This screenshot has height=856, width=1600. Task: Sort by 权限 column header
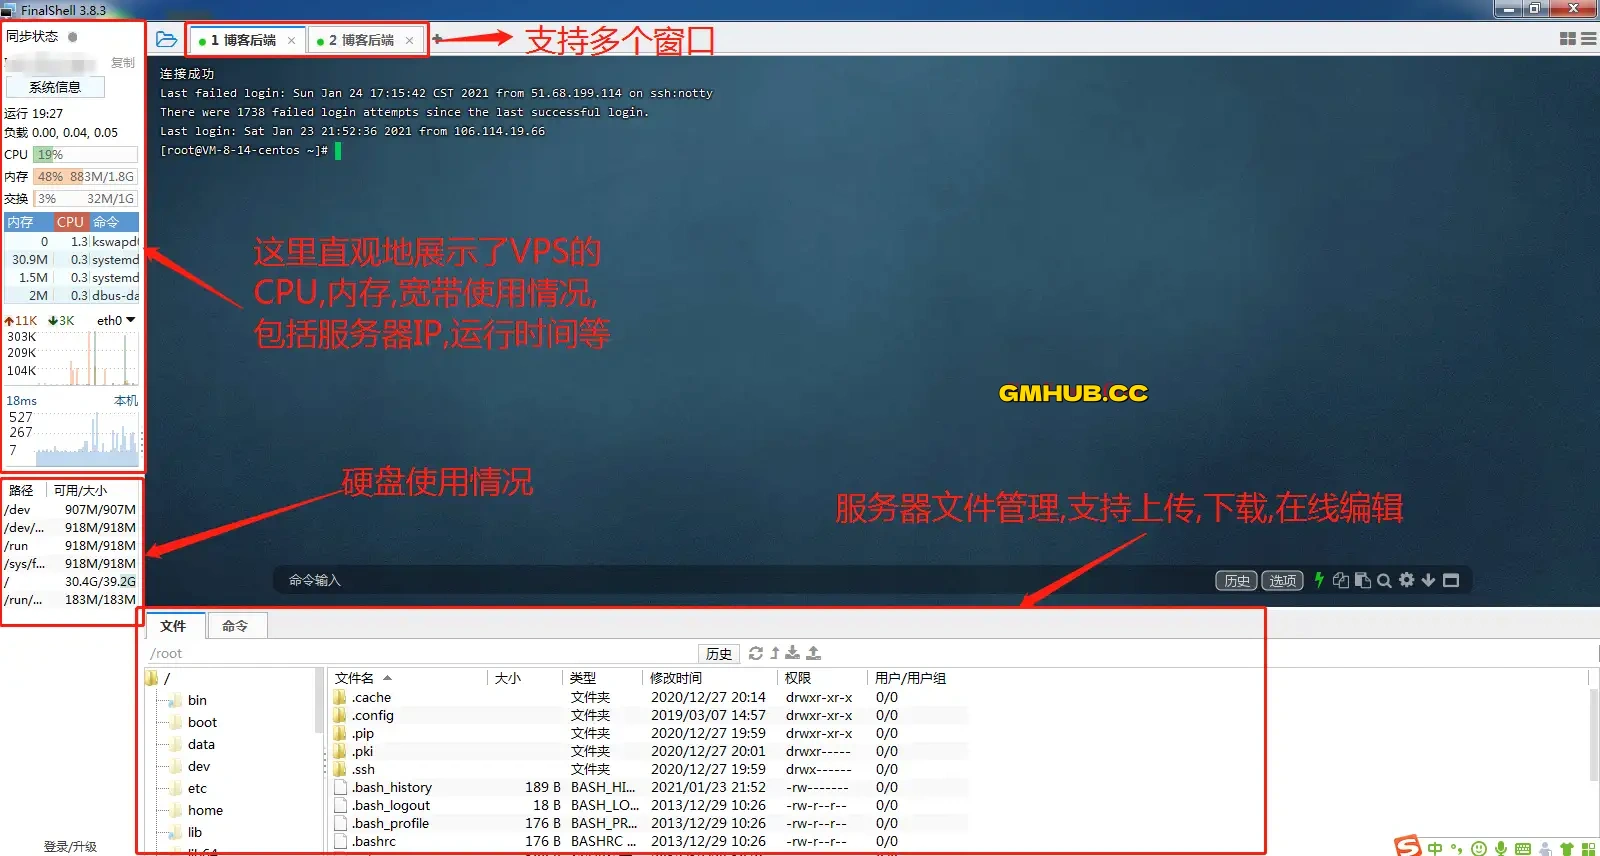coord(824,678)
